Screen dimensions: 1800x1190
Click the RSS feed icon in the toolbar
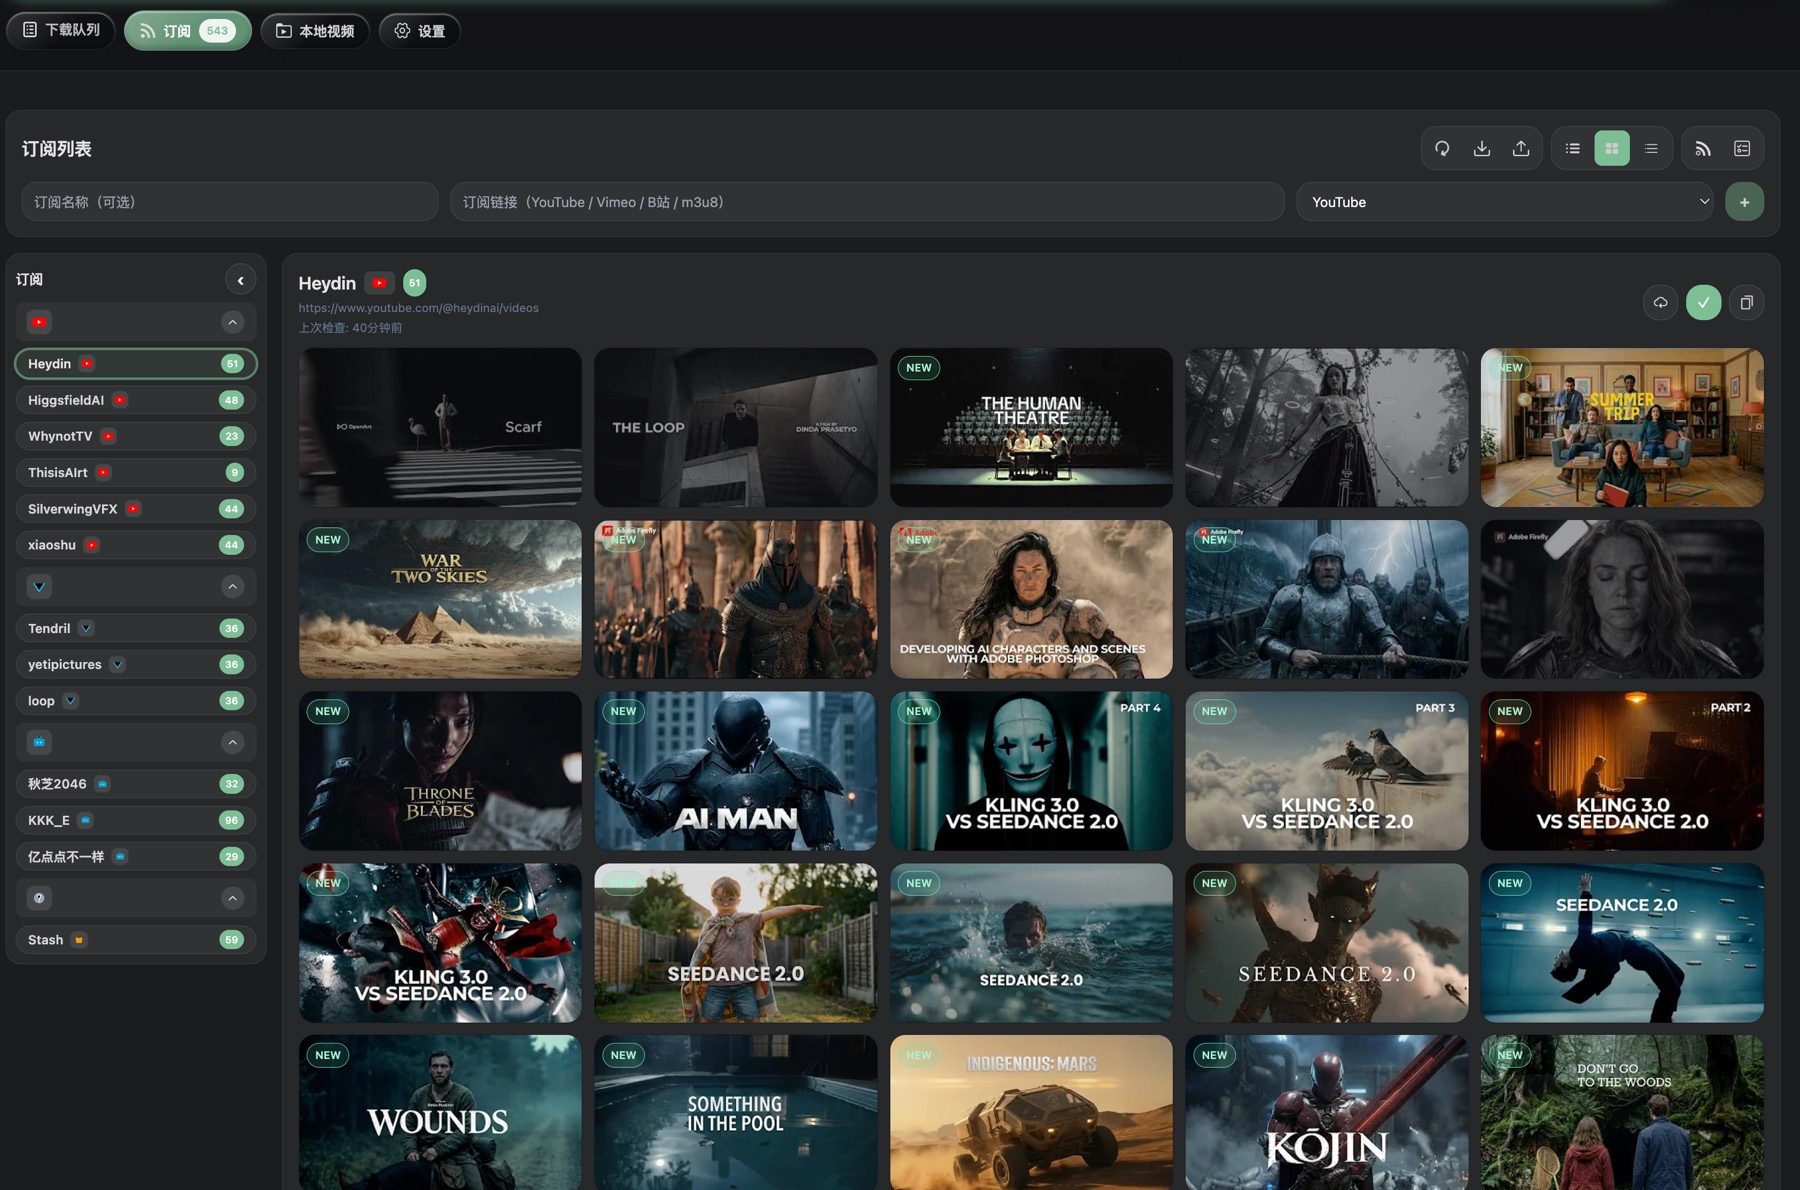click(x=1703, y=149)
